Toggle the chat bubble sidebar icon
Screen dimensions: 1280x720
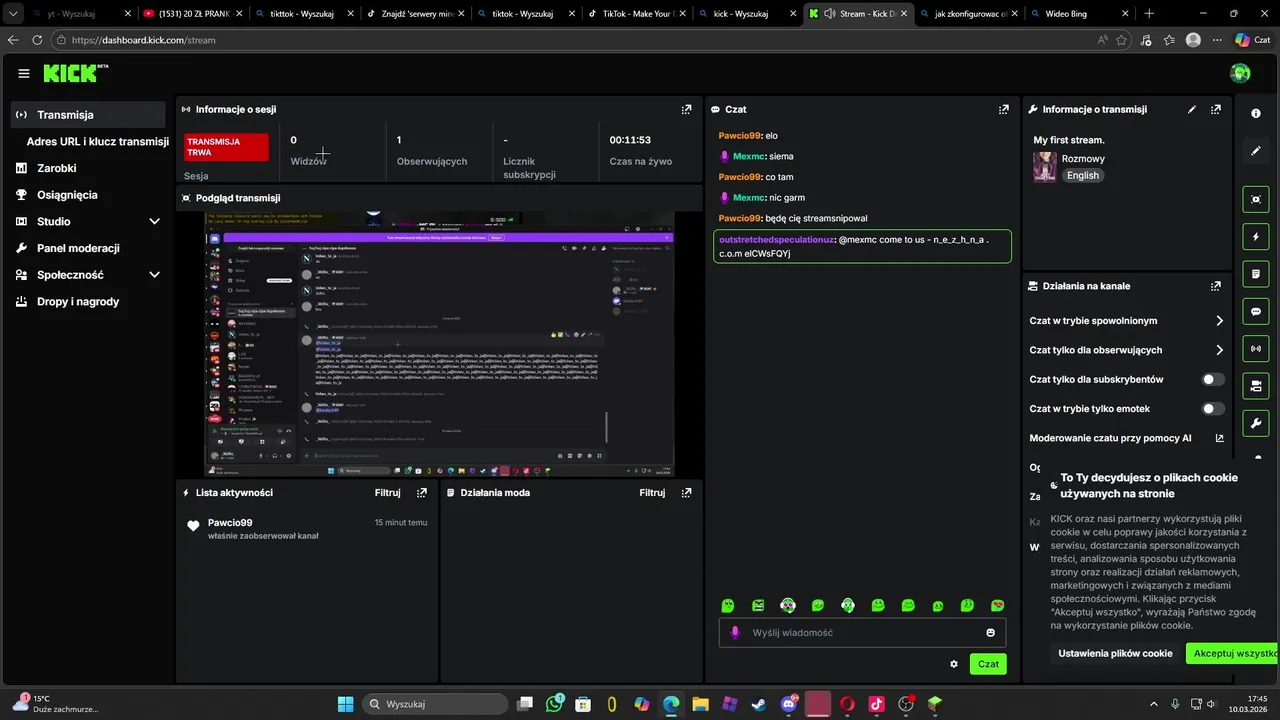(1256, 311)
